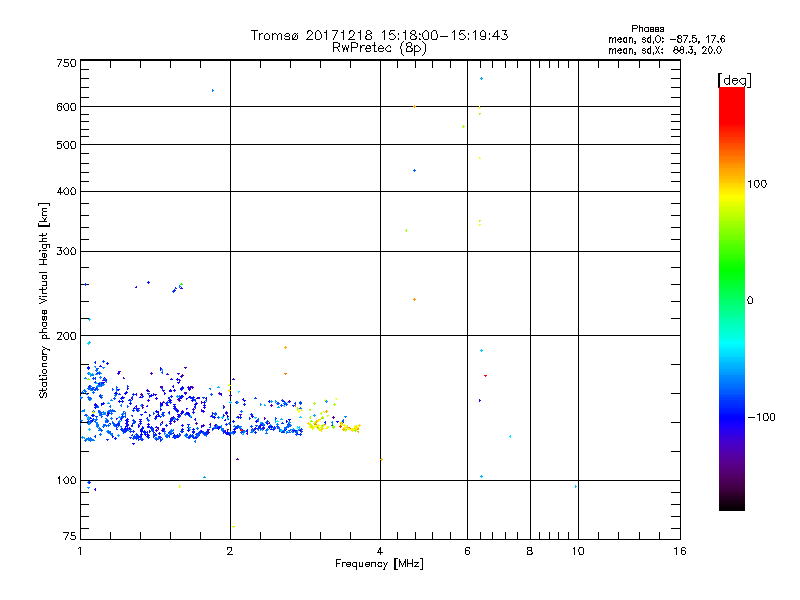Click the y-axis tick label '500'
Viewport: 800px width, 600px height.
point(66,145)
